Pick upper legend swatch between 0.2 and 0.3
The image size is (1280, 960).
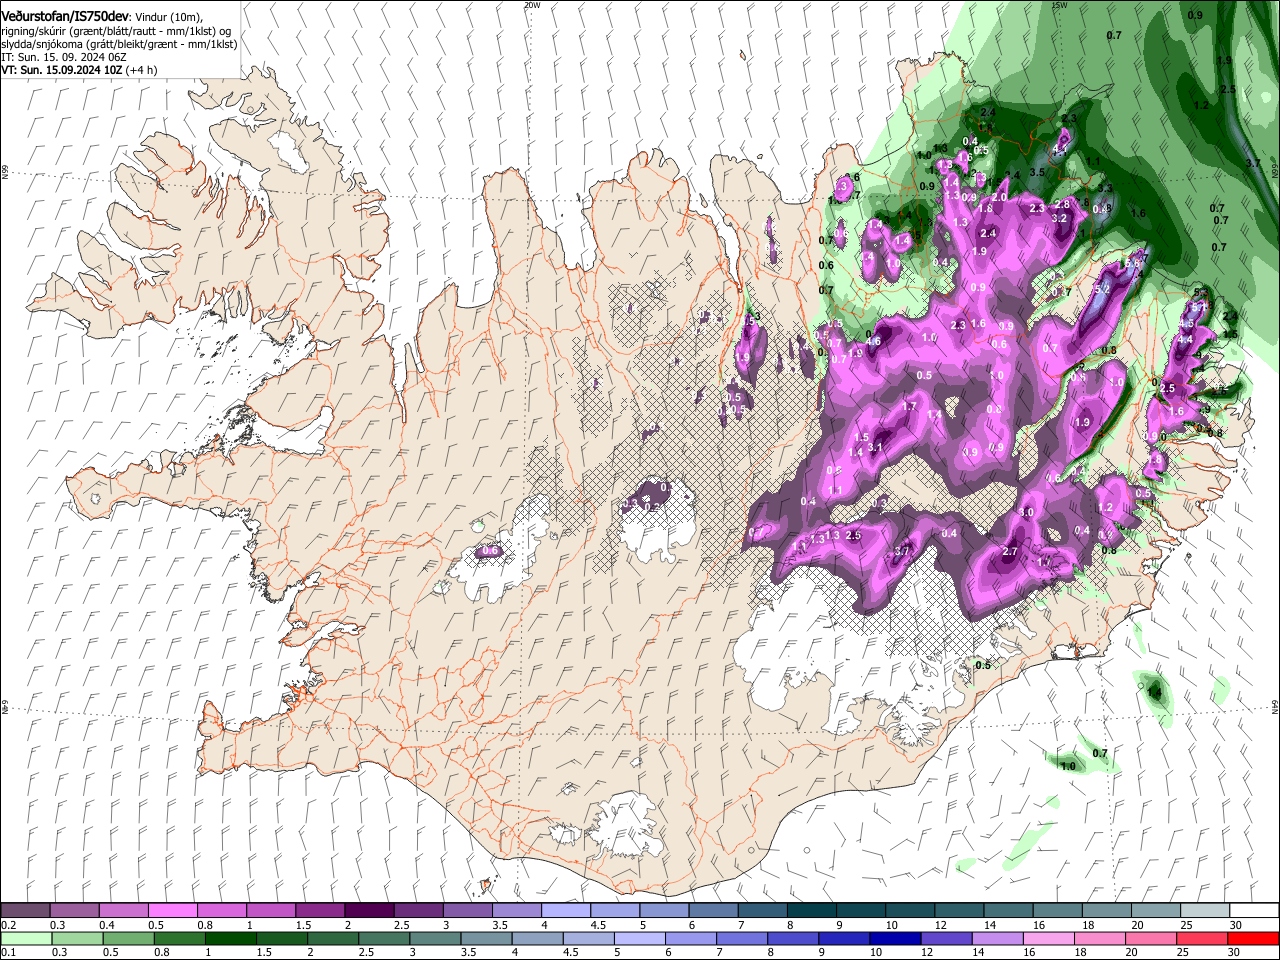pos(26,910)
